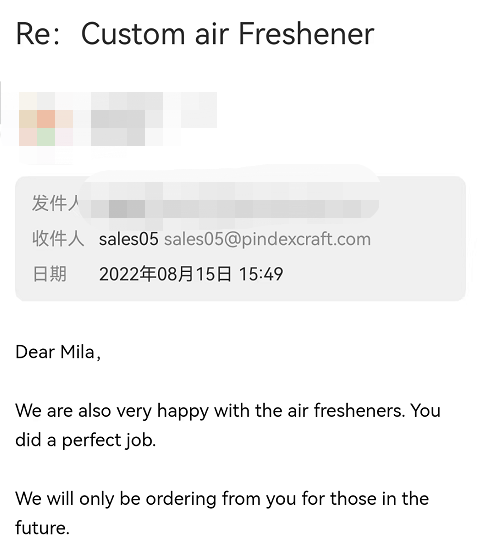The width and height of the screenshot is (478, 555).
Task: Select the recipient name sales05
Action: click(129, 239)
